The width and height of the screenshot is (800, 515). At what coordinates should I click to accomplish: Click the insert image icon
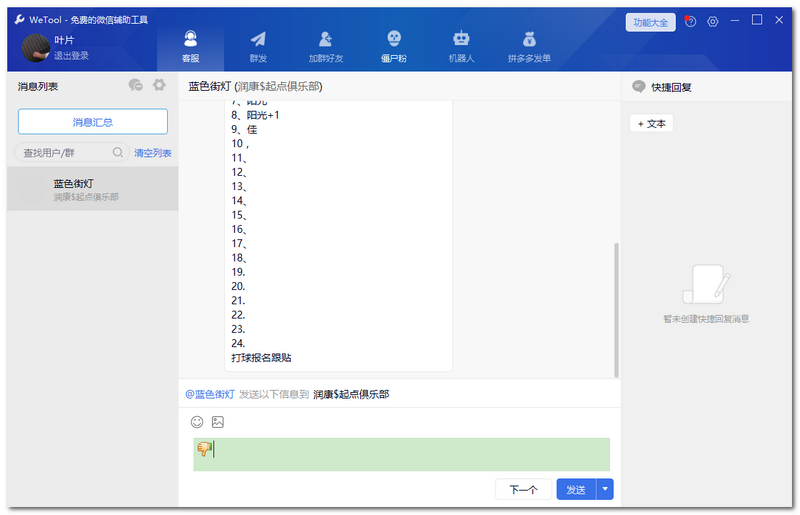(218, 422)
